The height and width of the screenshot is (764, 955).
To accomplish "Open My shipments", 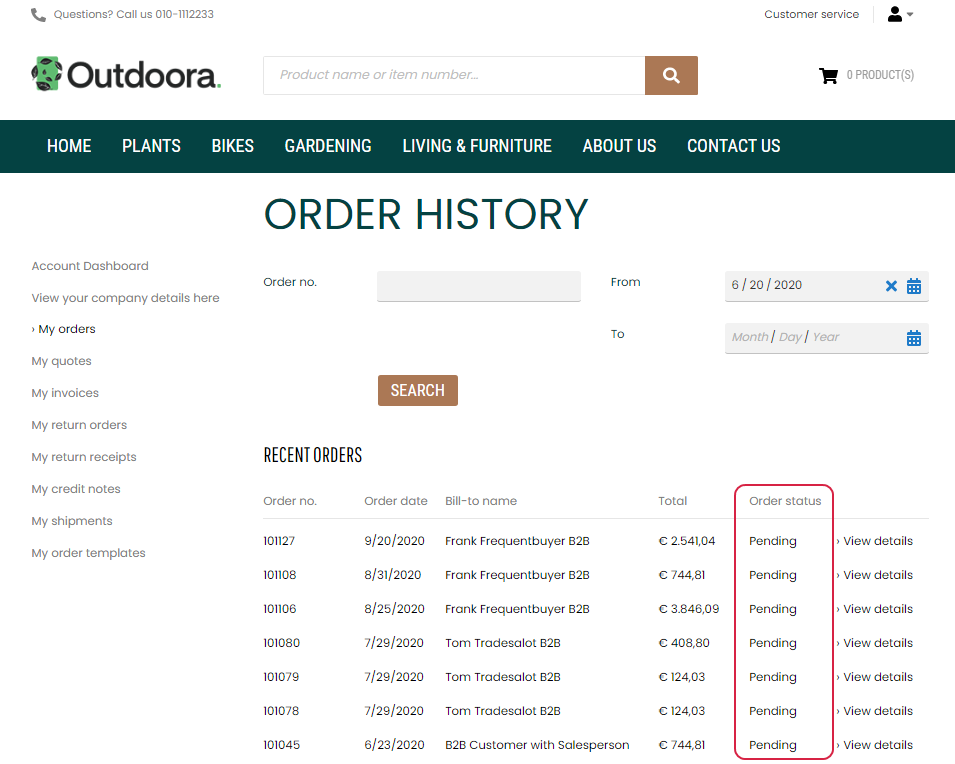I will tap(72, 521).
